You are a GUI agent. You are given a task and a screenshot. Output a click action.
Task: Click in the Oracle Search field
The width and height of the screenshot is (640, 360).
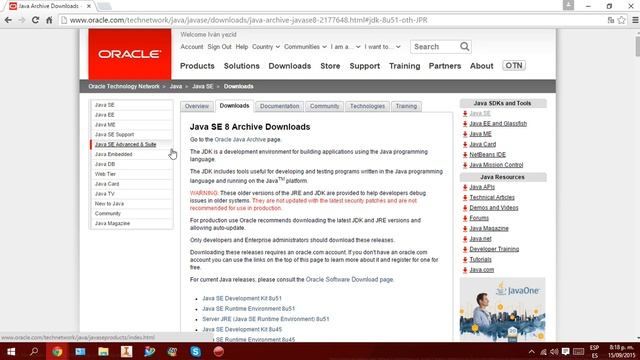tap(435, 47)
